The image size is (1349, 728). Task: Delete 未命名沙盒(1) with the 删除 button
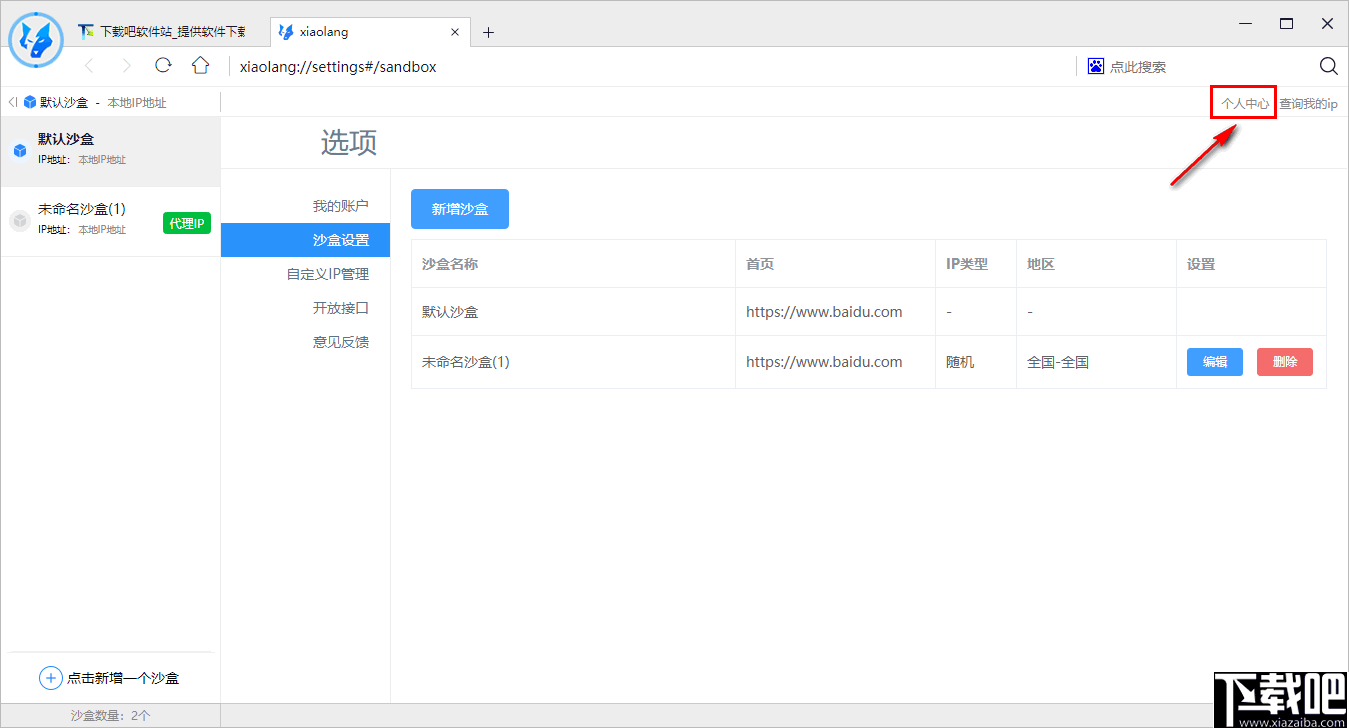pyautogui.click(x=1285, y=362)
